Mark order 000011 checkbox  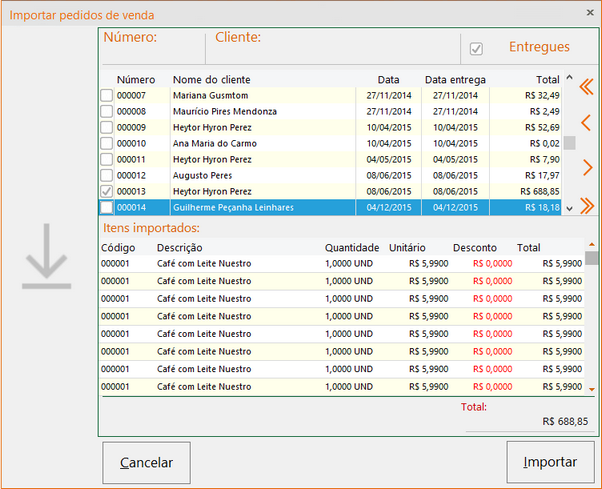[x=106, y=159]
